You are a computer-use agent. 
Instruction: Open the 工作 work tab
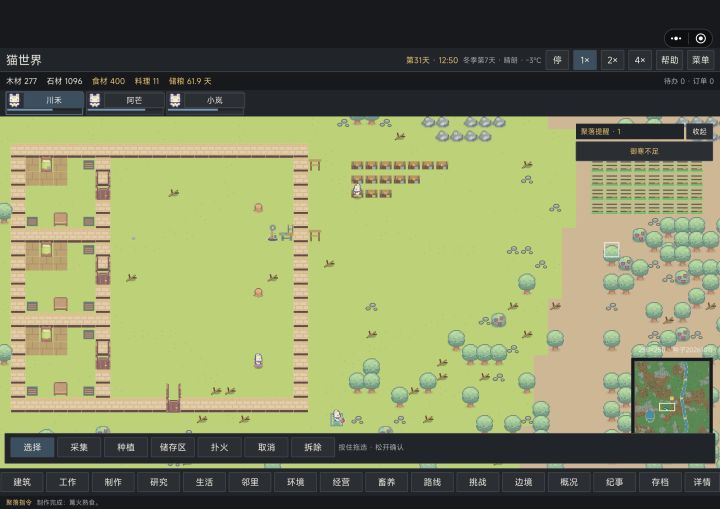point(68,482)
